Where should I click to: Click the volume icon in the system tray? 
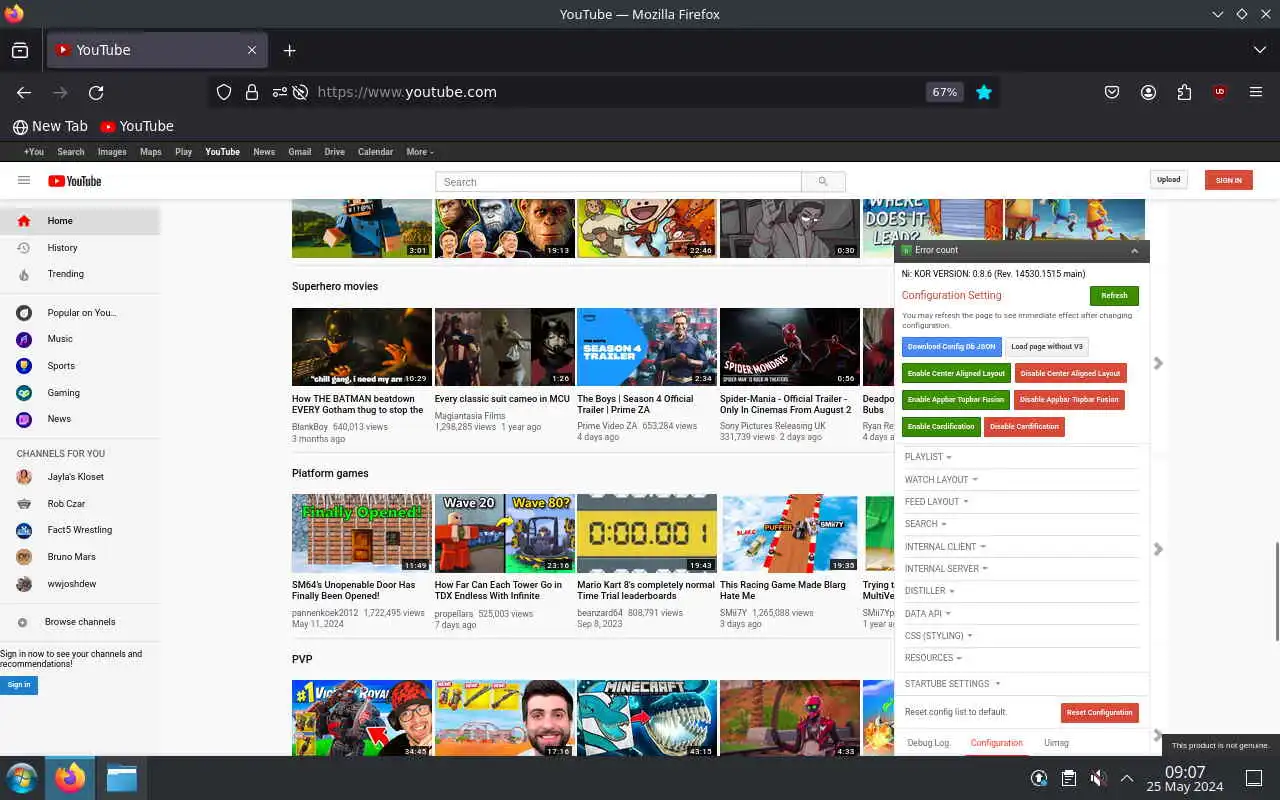(x=1098, y=778)
